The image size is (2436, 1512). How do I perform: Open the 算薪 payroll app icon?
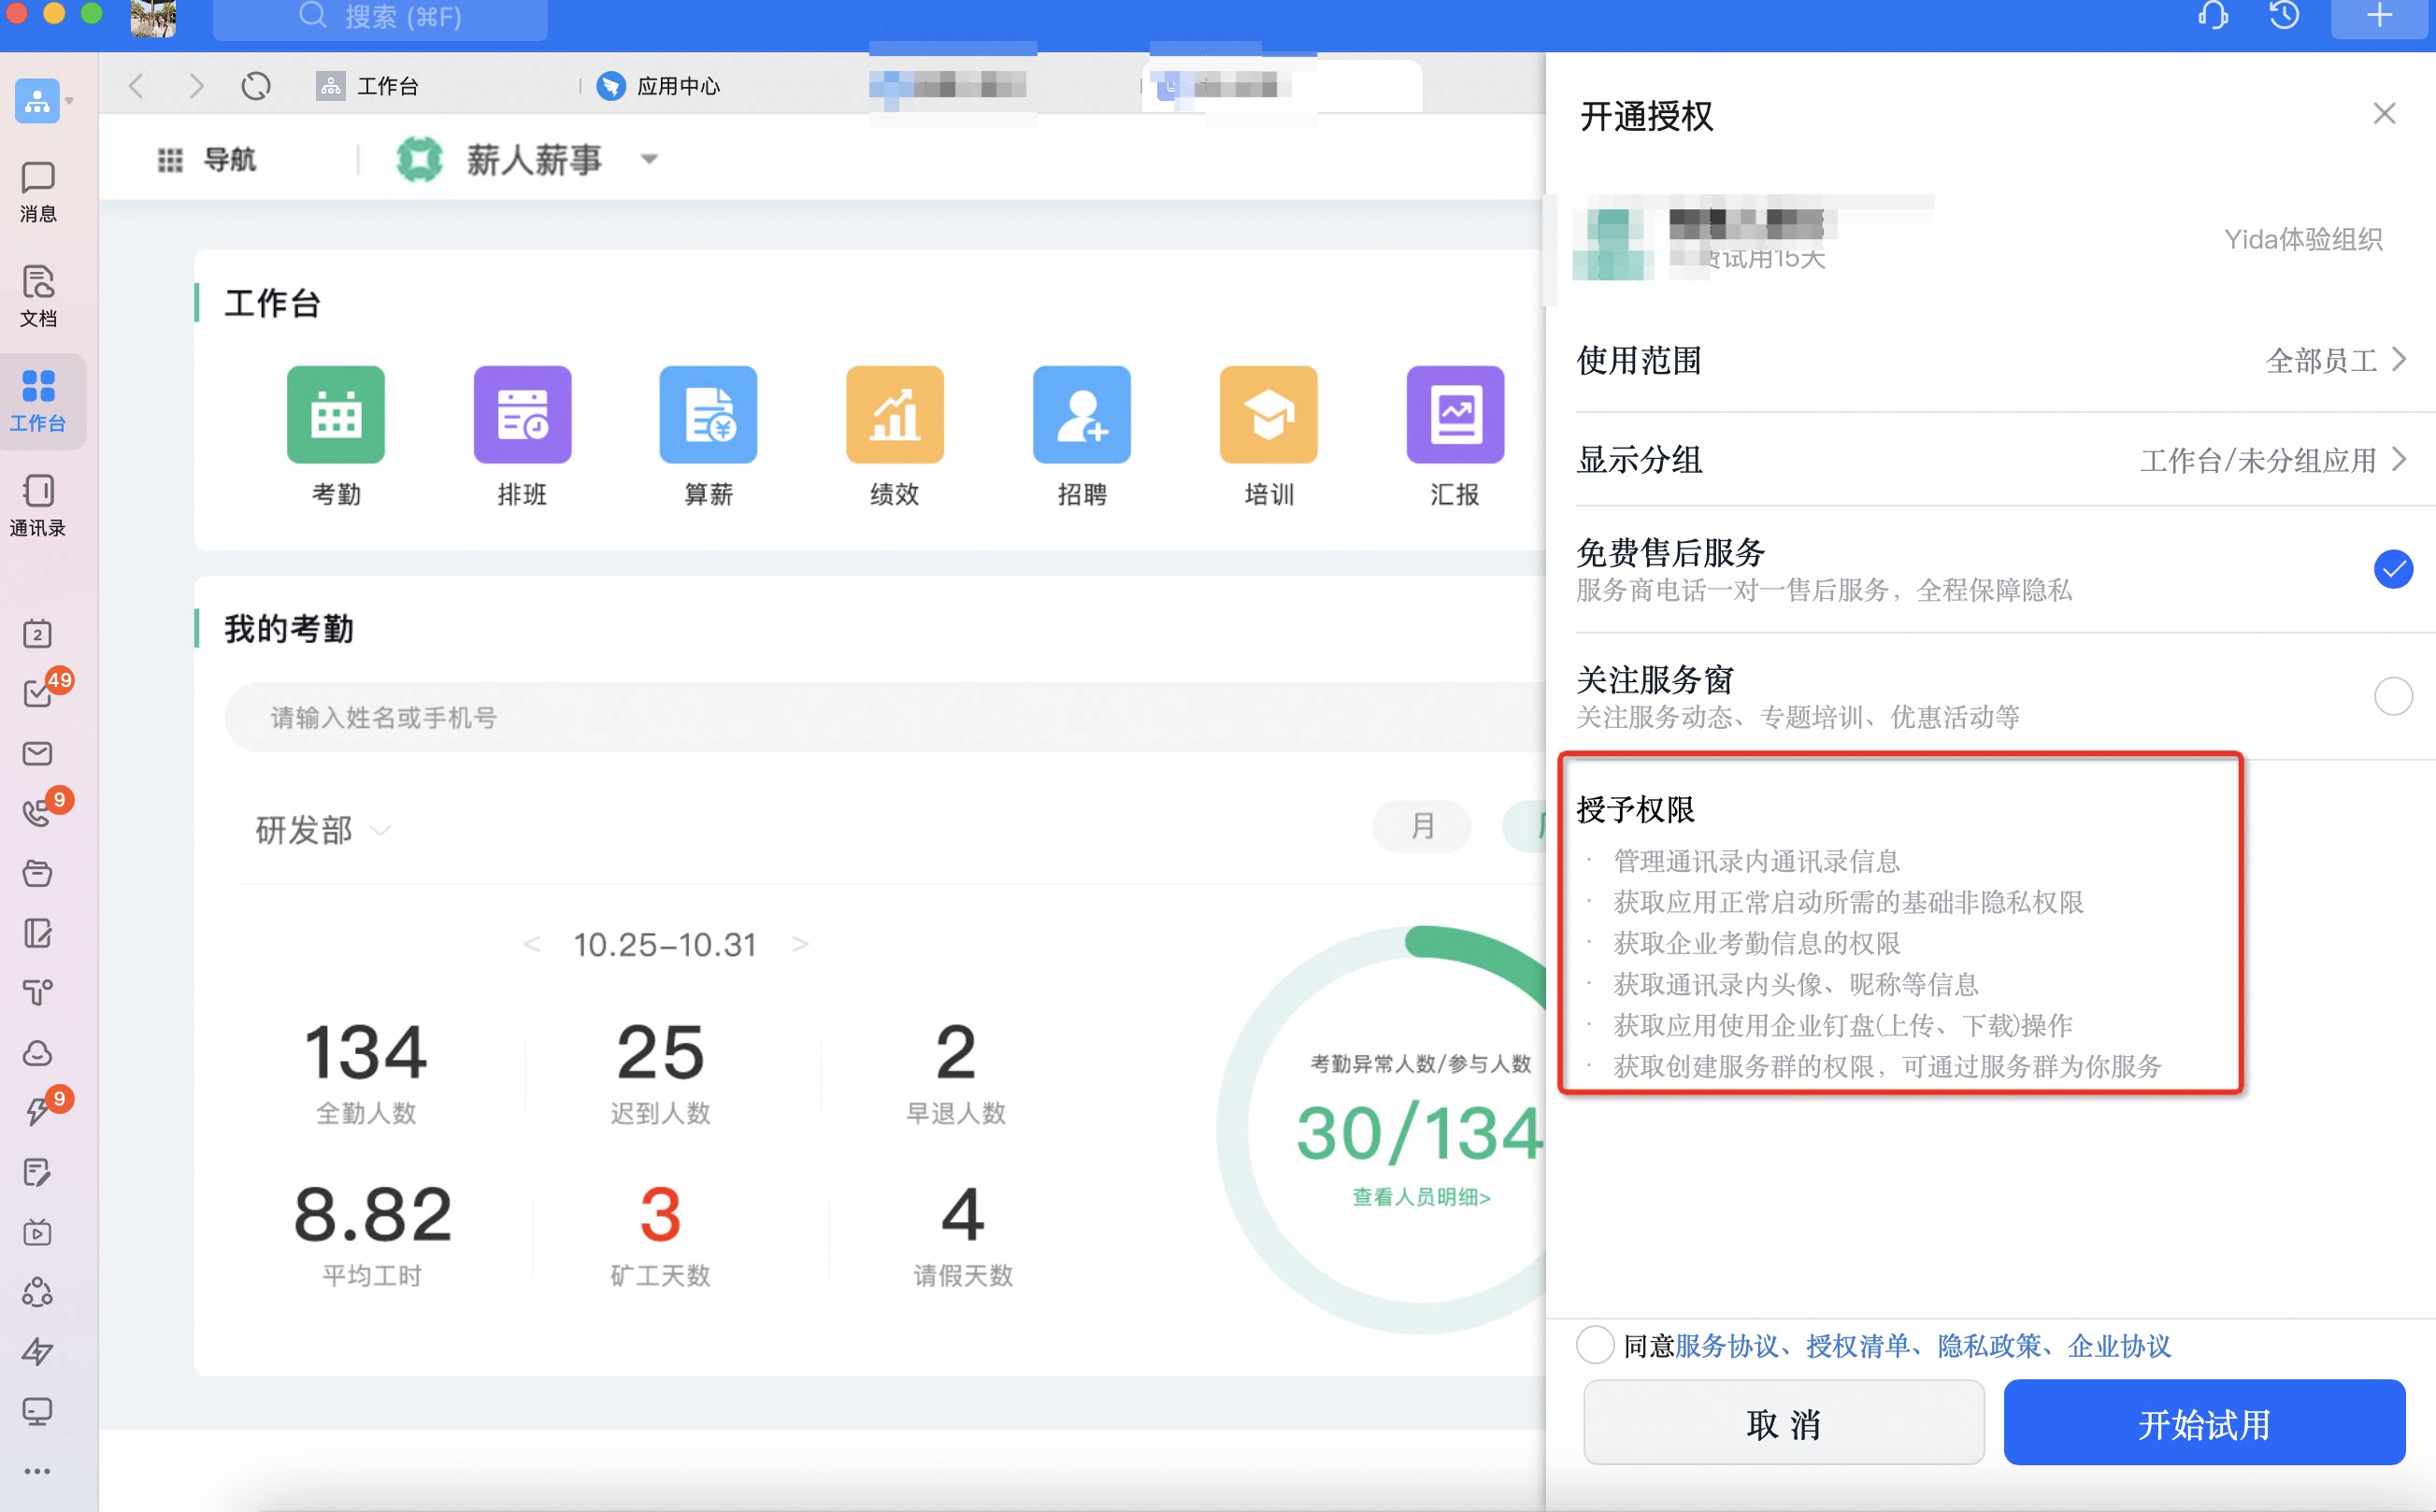[708, 414]
